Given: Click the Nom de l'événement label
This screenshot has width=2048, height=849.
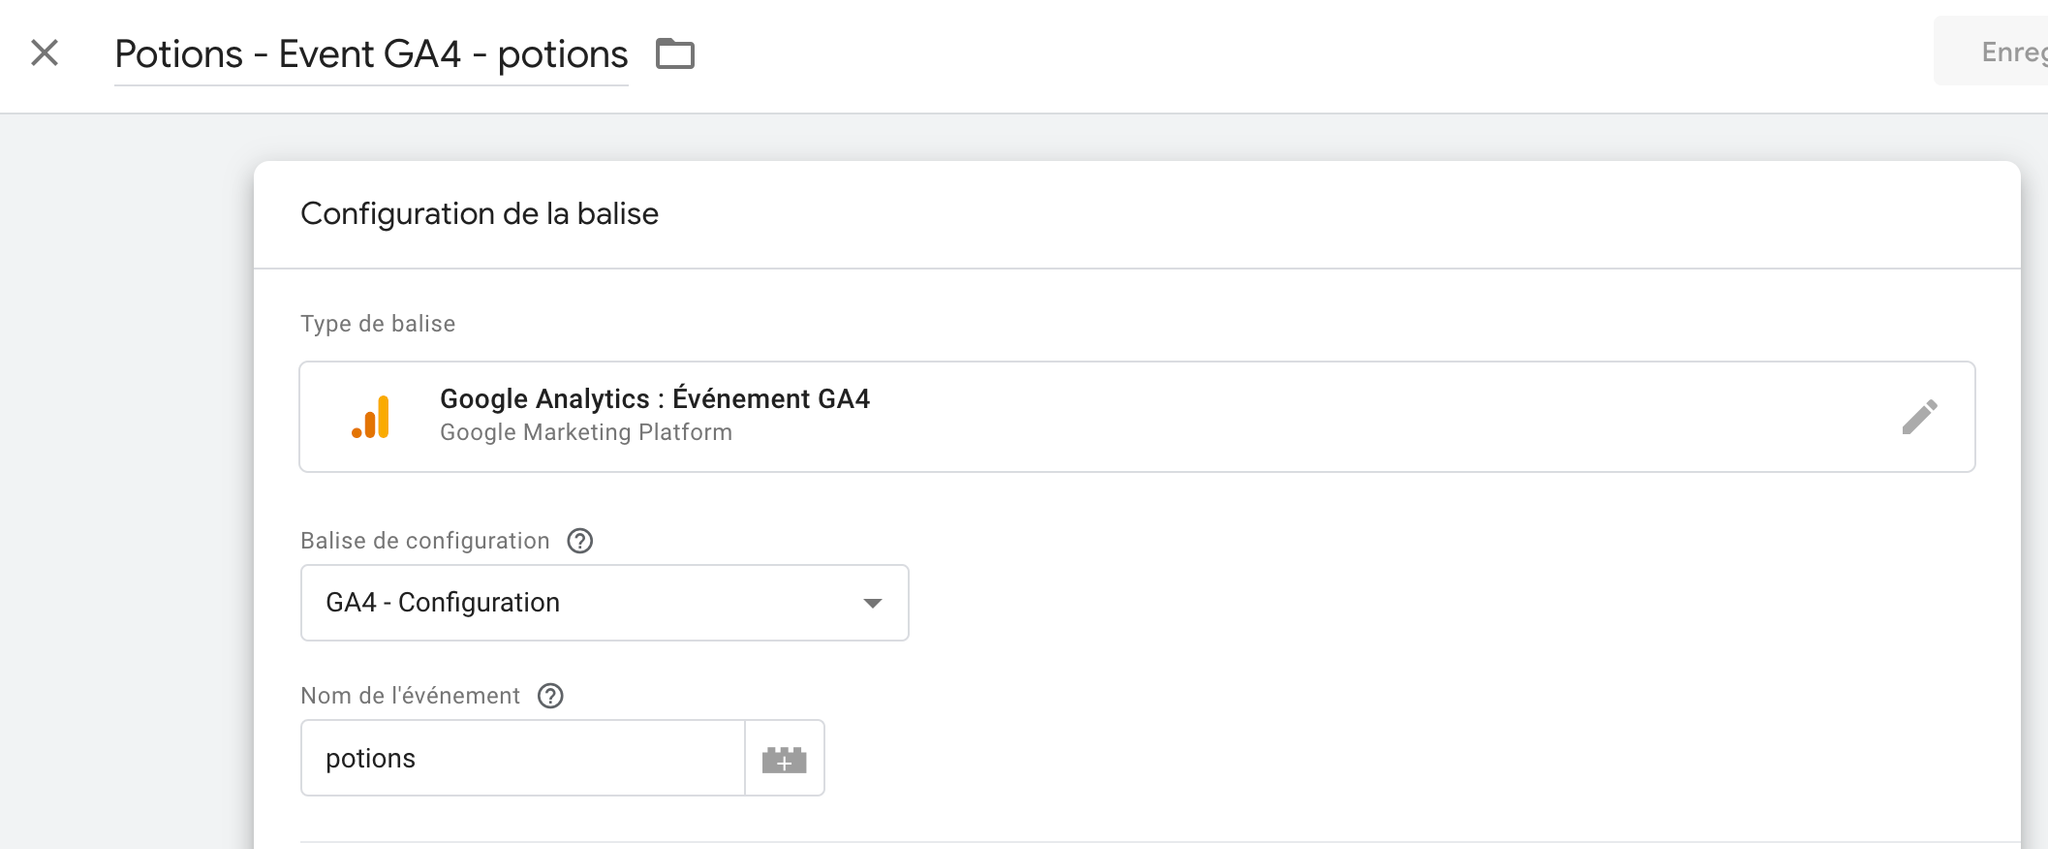Looking at the screenshot, I should tap(410, 696).
